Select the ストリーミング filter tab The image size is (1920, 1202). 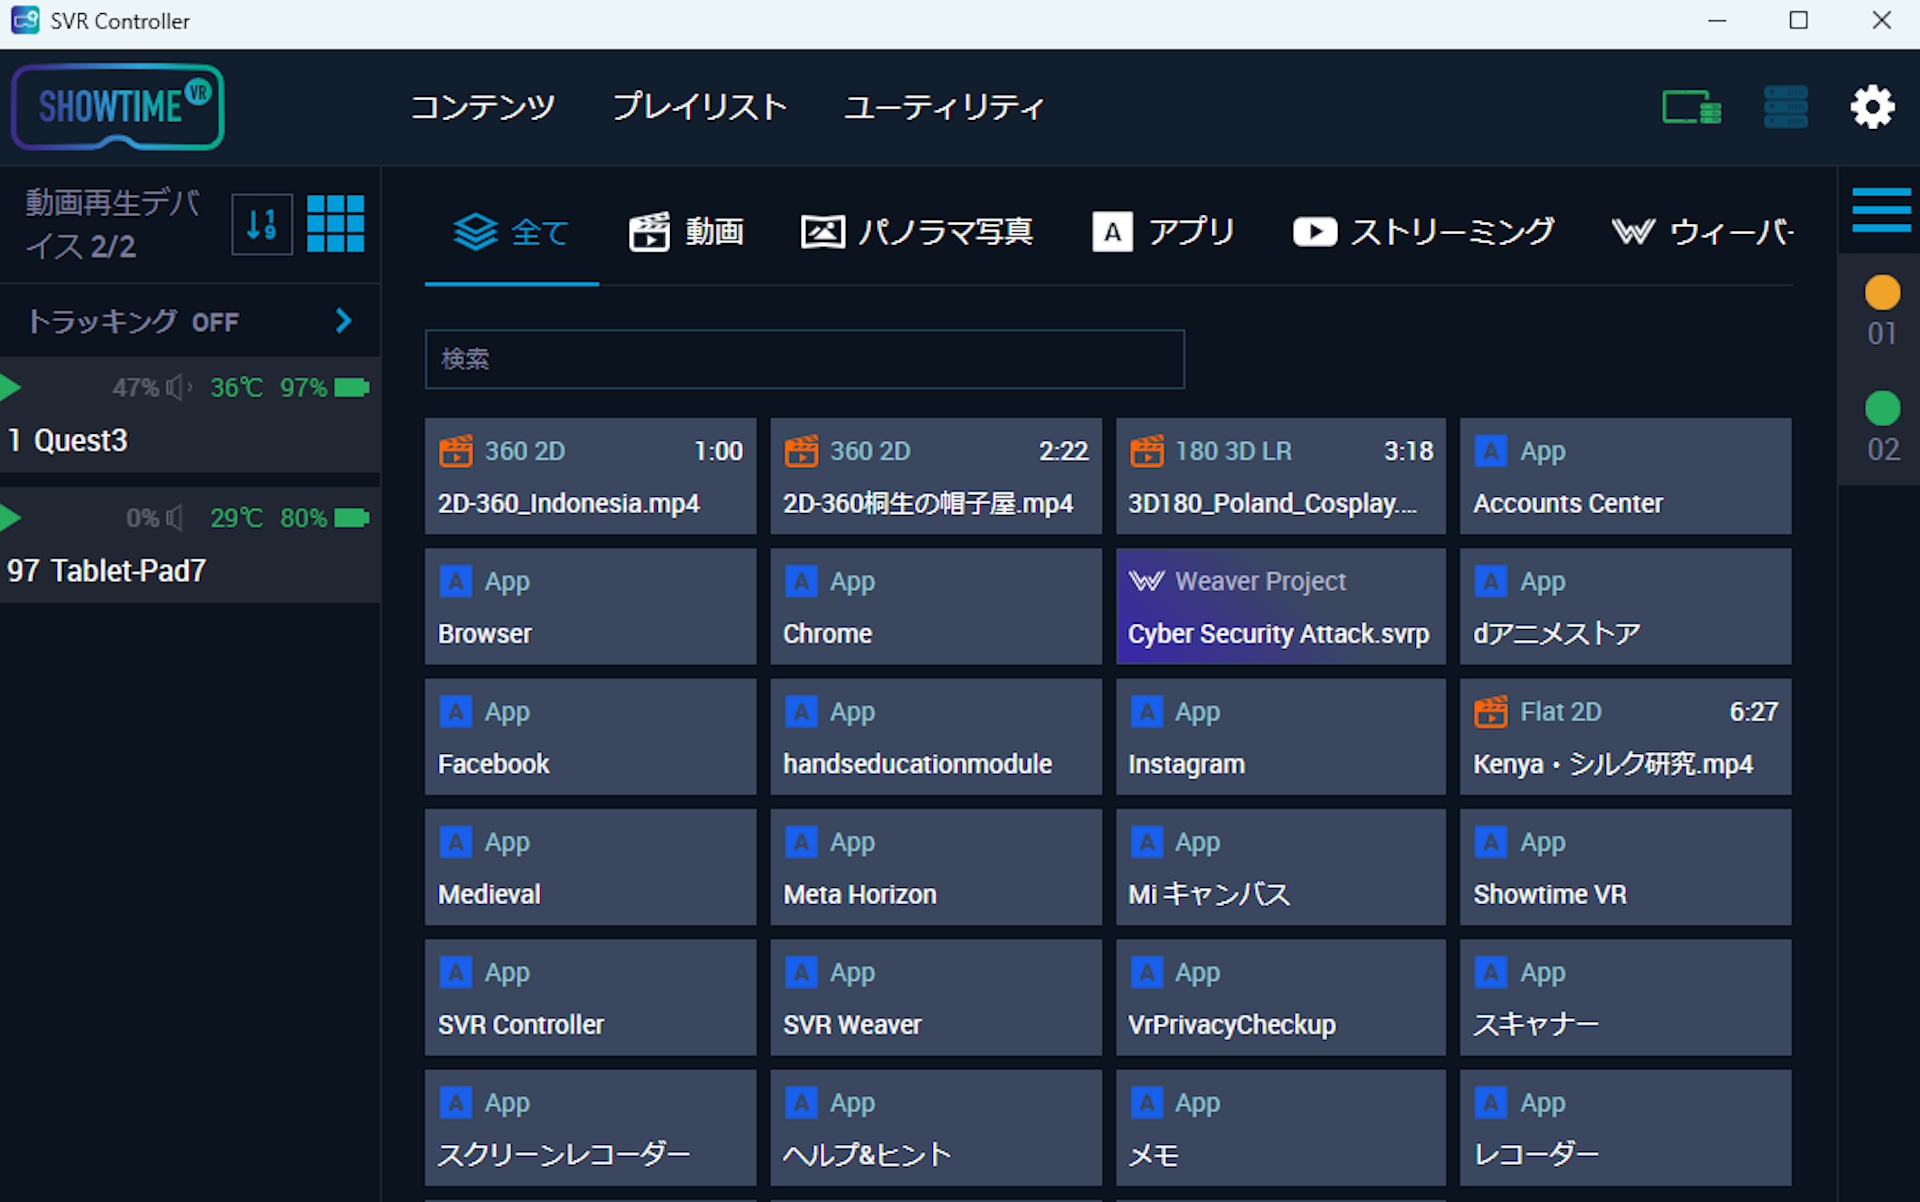tap(1423, 232)
